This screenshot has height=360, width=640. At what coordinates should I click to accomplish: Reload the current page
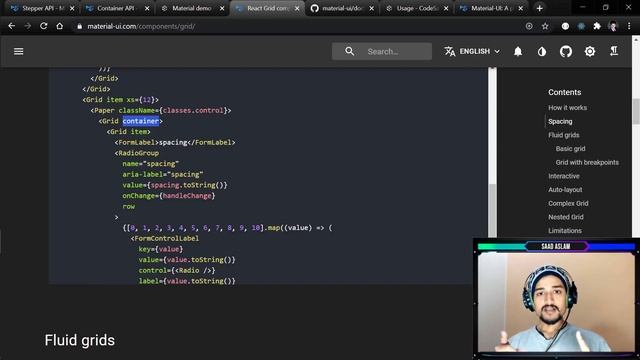click(x=43, y=26)
